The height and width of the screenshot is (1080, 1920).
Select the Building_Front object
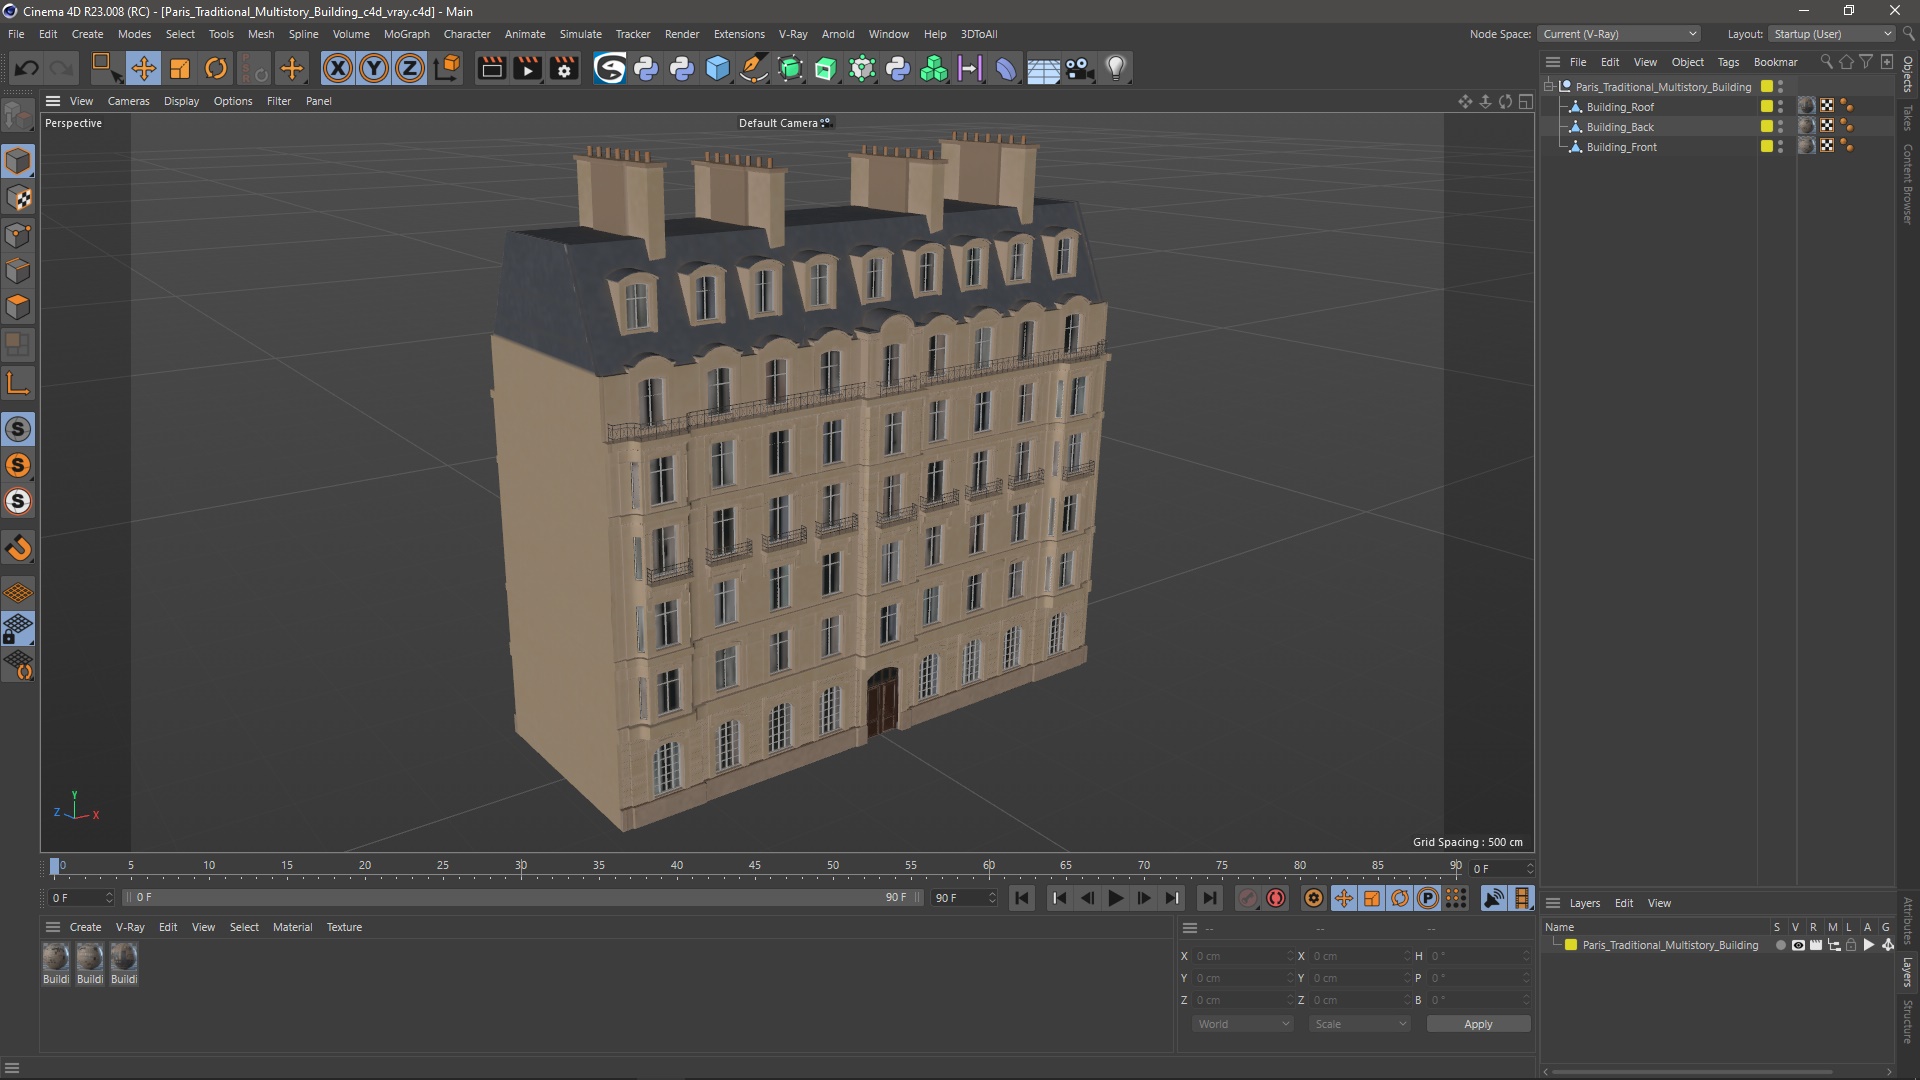click(1621, 147)
